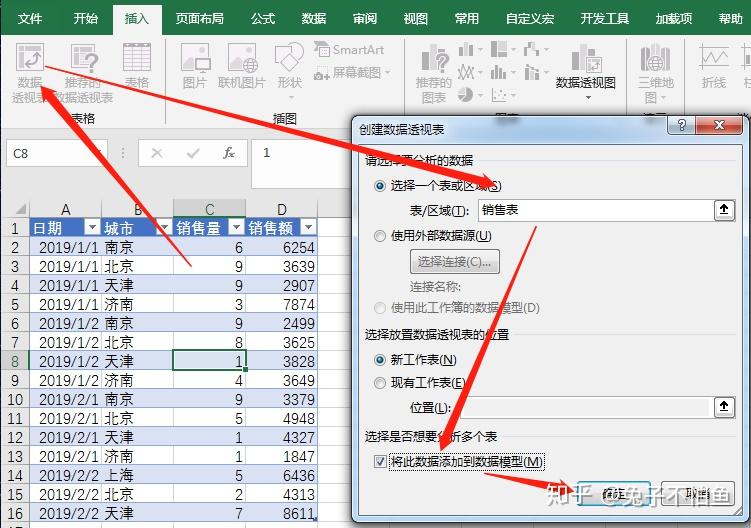The width and height of the screenshot is (751, 528).
Task: Click the statistic histogram chart icon
Action: click(x=499, y=72)
